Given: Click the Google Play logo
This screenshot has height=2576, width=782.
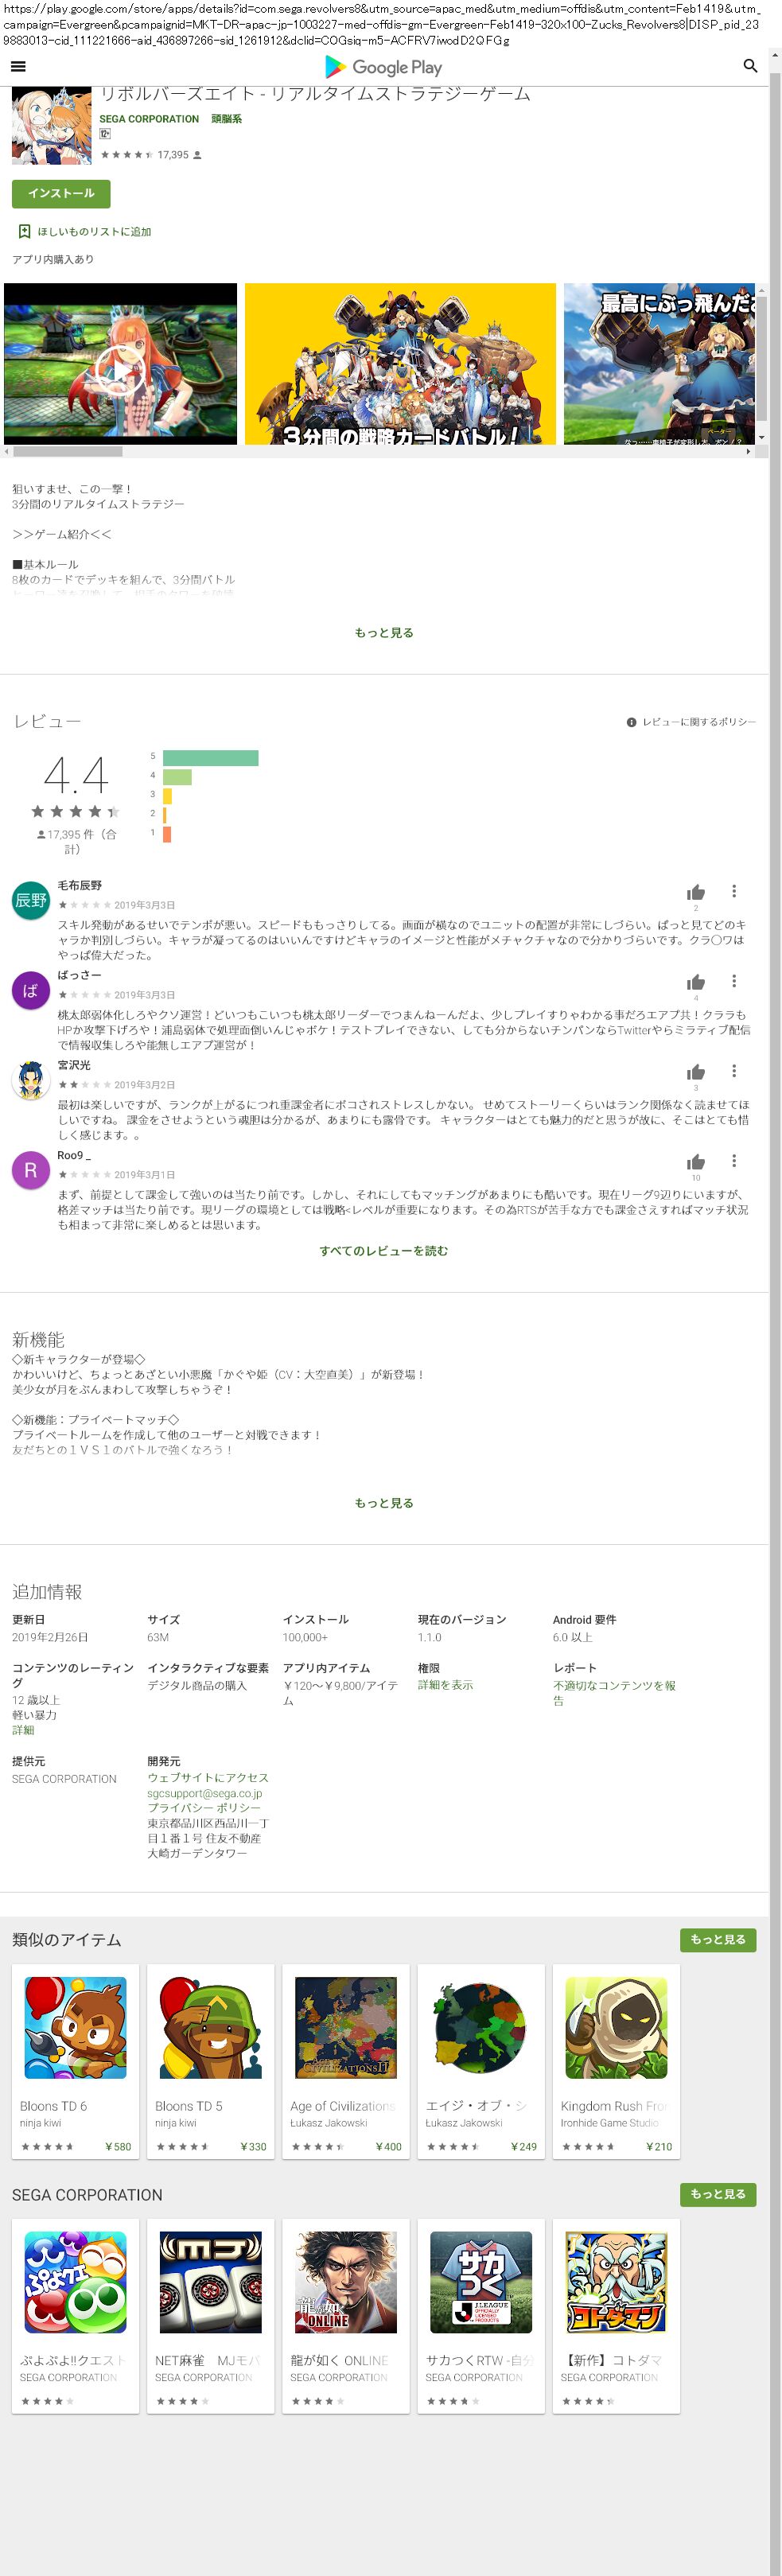Looking at the screenshot, I should coord(384,67).
